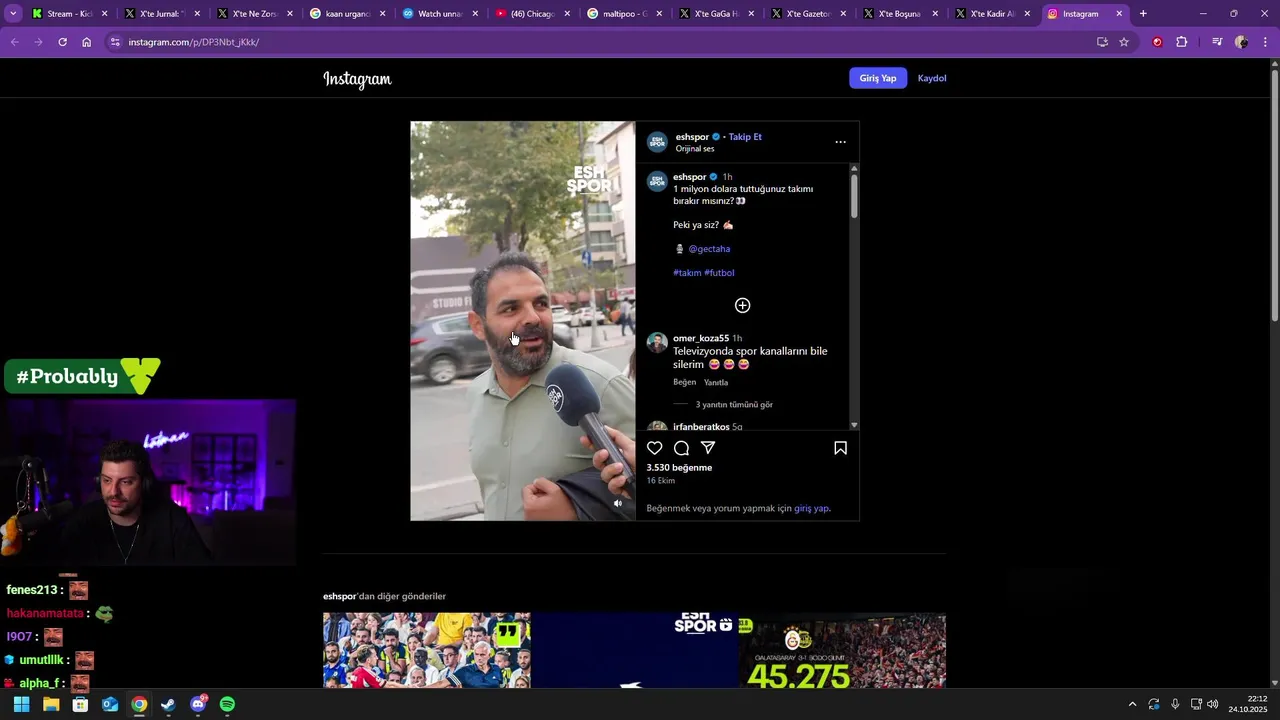This screenshot has height=720, width=1280.
Task: Go to Instagram home via logo
Action: point(357,79)
